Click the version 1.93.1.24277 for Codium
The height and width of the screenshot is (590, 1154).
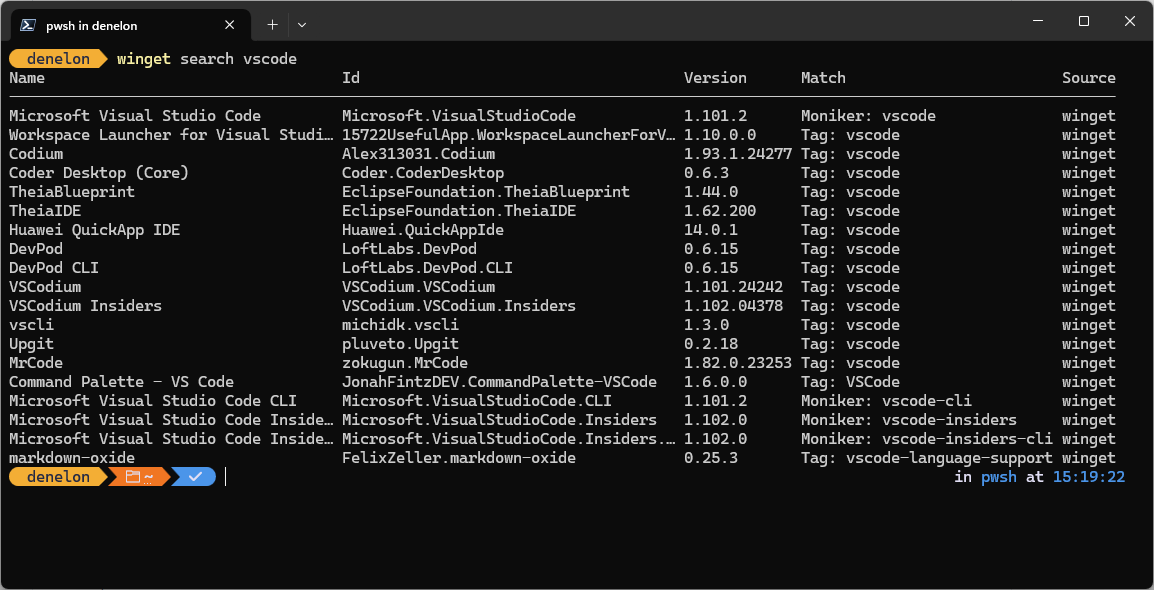(x=737, y=153)
